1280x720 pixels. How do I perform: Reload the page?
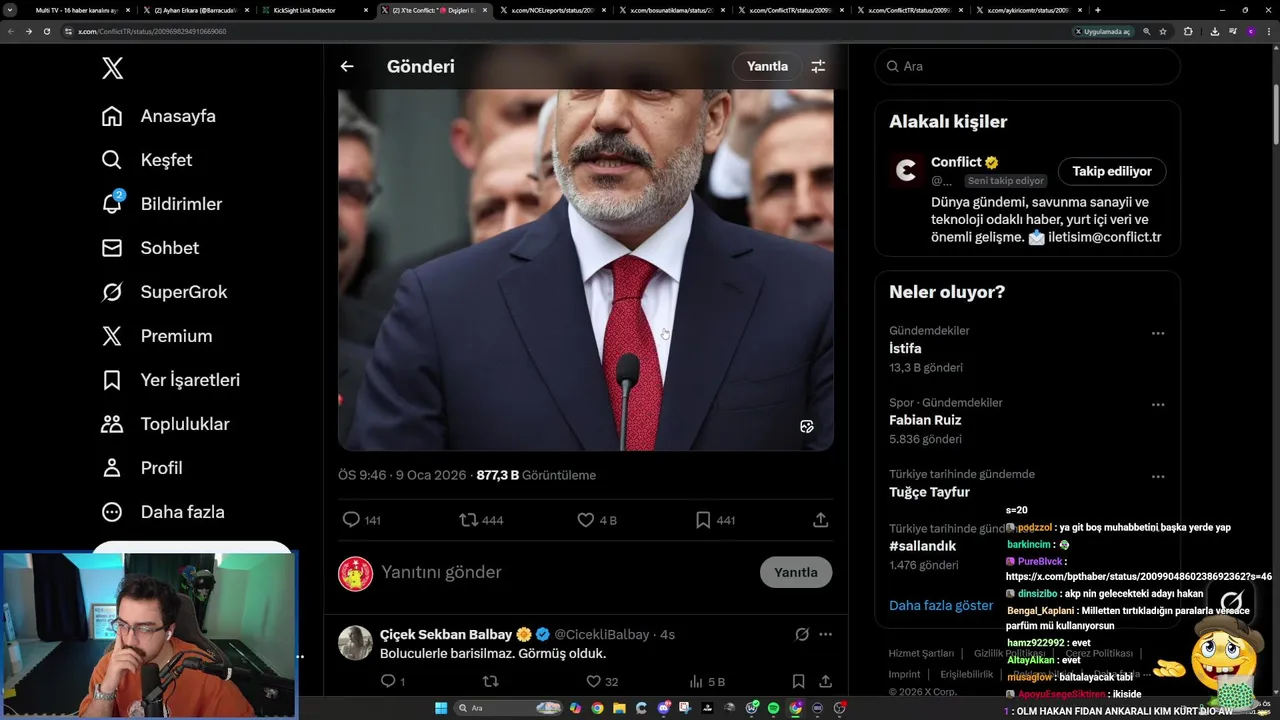pos(46,31)
